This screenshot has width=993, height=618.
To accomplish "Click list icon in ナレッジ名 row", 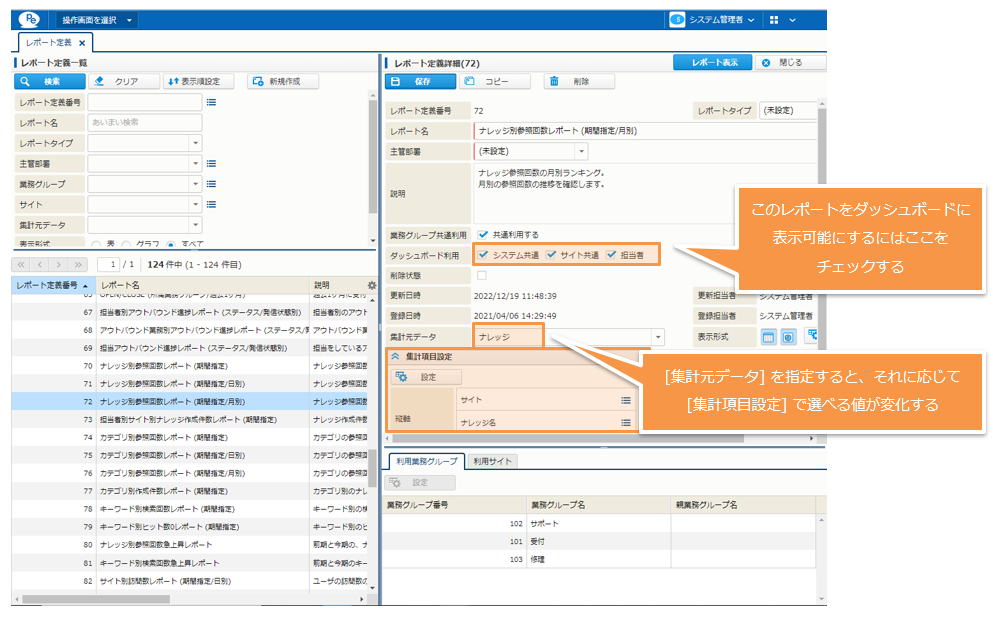I will [x=625, y=424].
